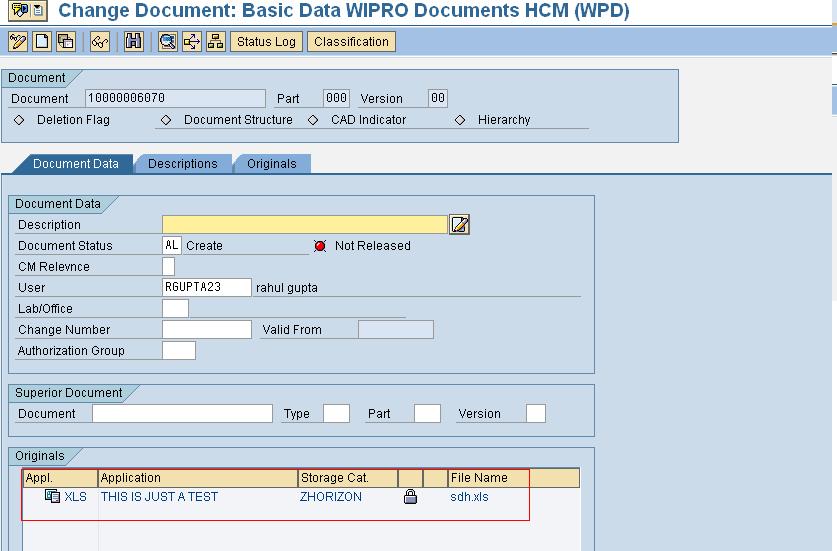Click the Classification button
The image size is (837, 551).
click(351, 42)
